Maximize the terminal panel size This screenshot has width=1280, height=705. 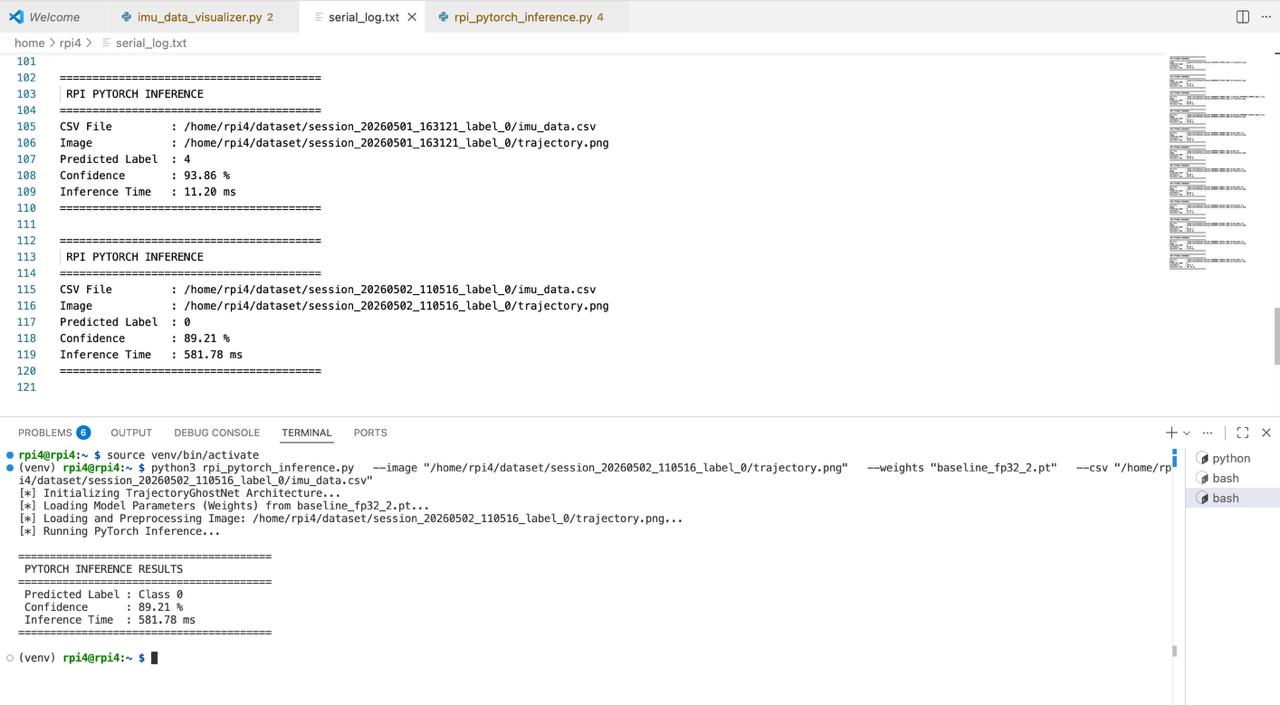pyautogui.click(x=1242, y=433)
